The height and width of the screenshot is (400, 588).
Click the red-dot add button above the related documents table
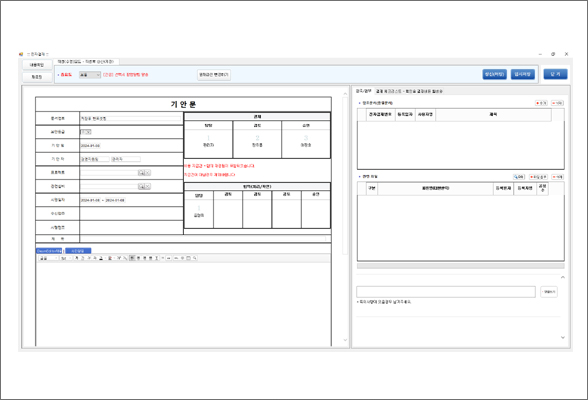pos(541,103)
